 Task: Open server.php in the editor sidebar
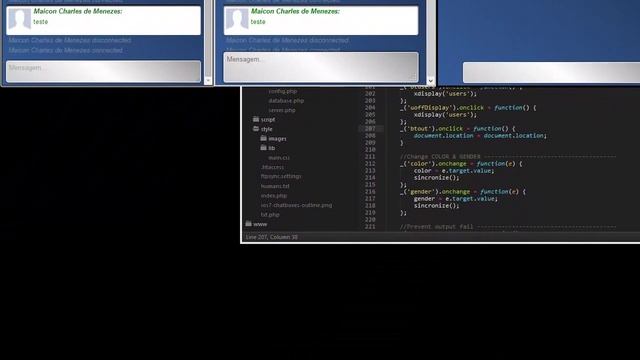(282, 110)
